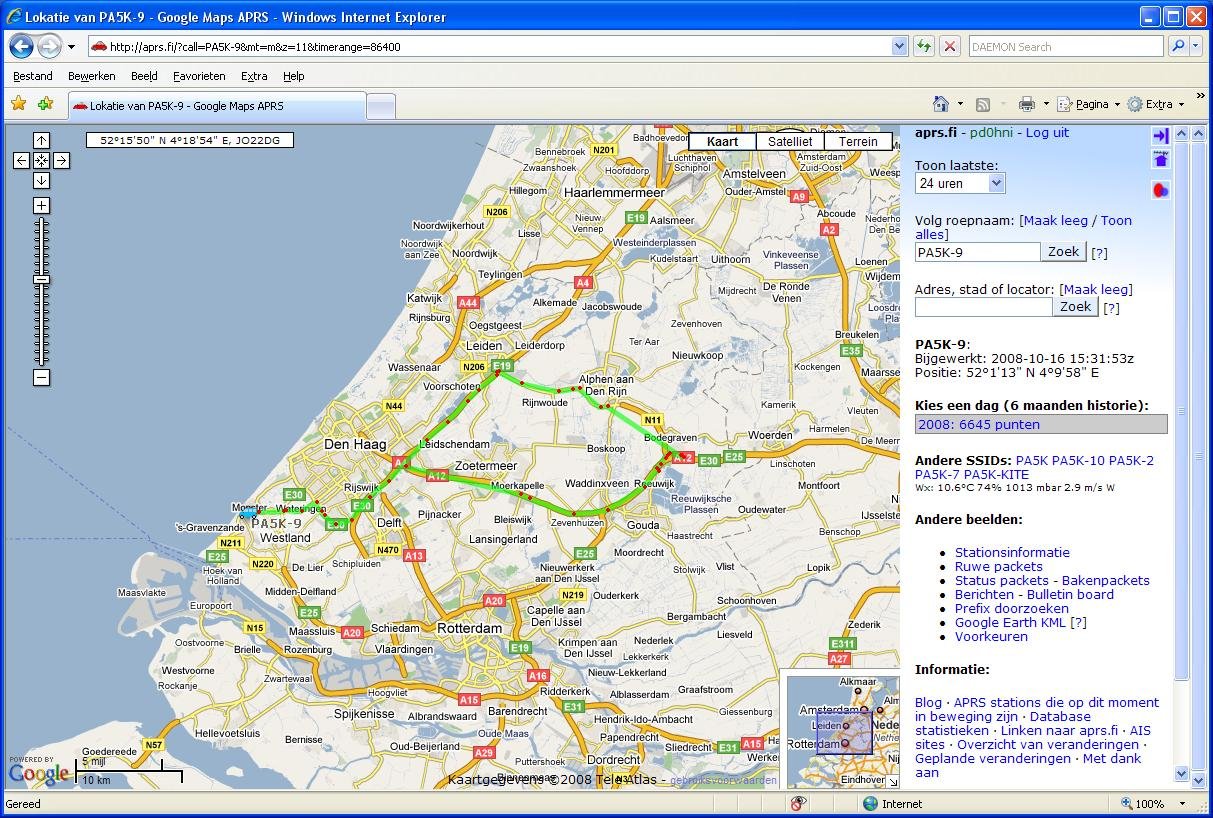Viewport: 1213px width, 818px height.
Task: Open the address bar history dropdown
Action: [899, 47]
